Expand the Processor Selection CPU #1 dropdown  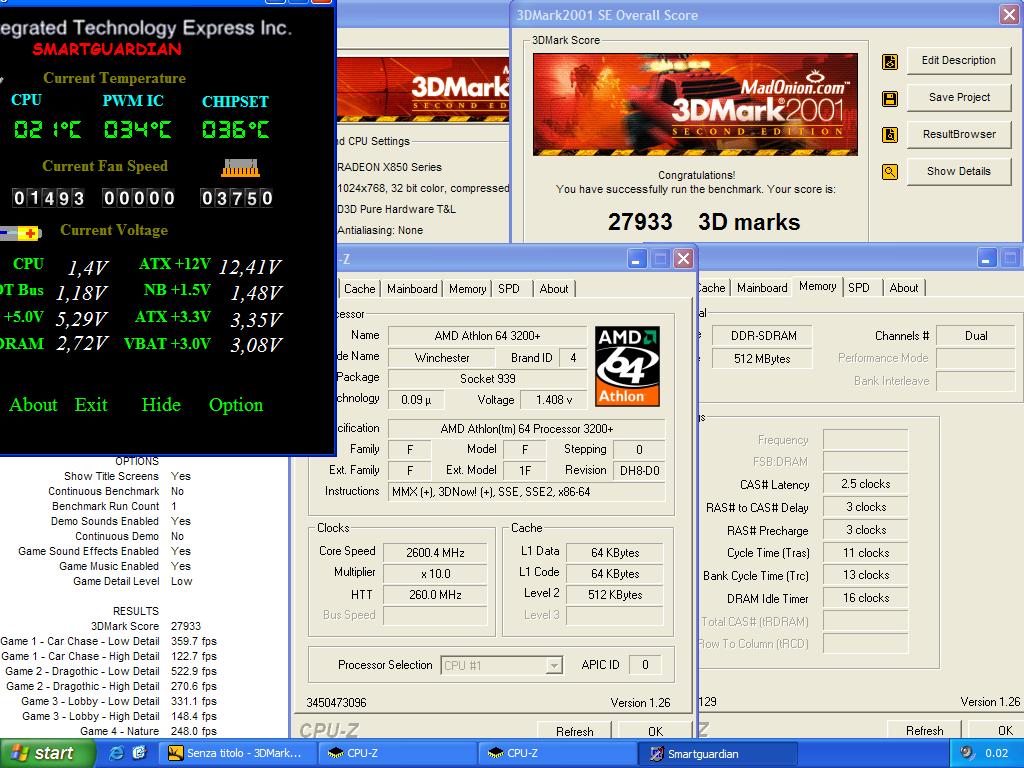pyautogui.click(x=554, y=666)
